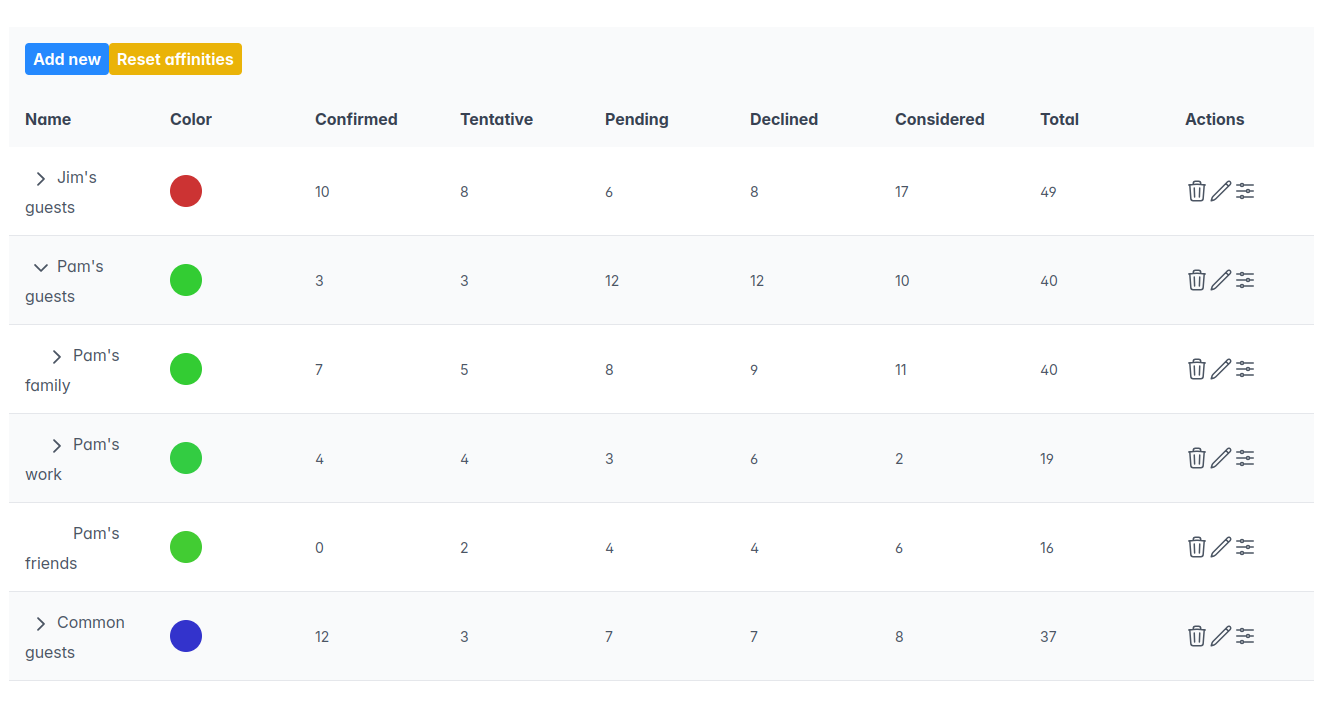Open affinity settings for Jim's guests

coord(1245,191)
